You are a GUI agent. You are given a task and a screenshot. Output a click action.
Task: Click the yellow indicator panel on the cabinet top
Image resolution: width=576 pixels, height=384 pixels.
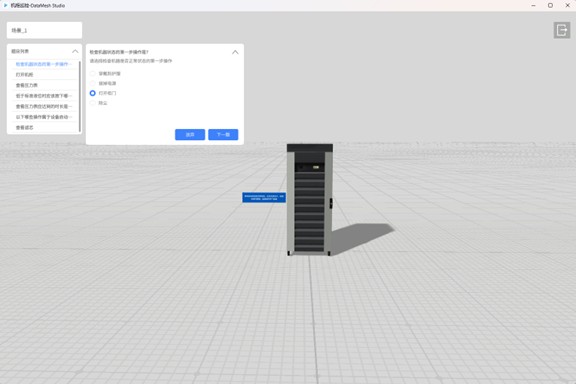coord(316,167)
